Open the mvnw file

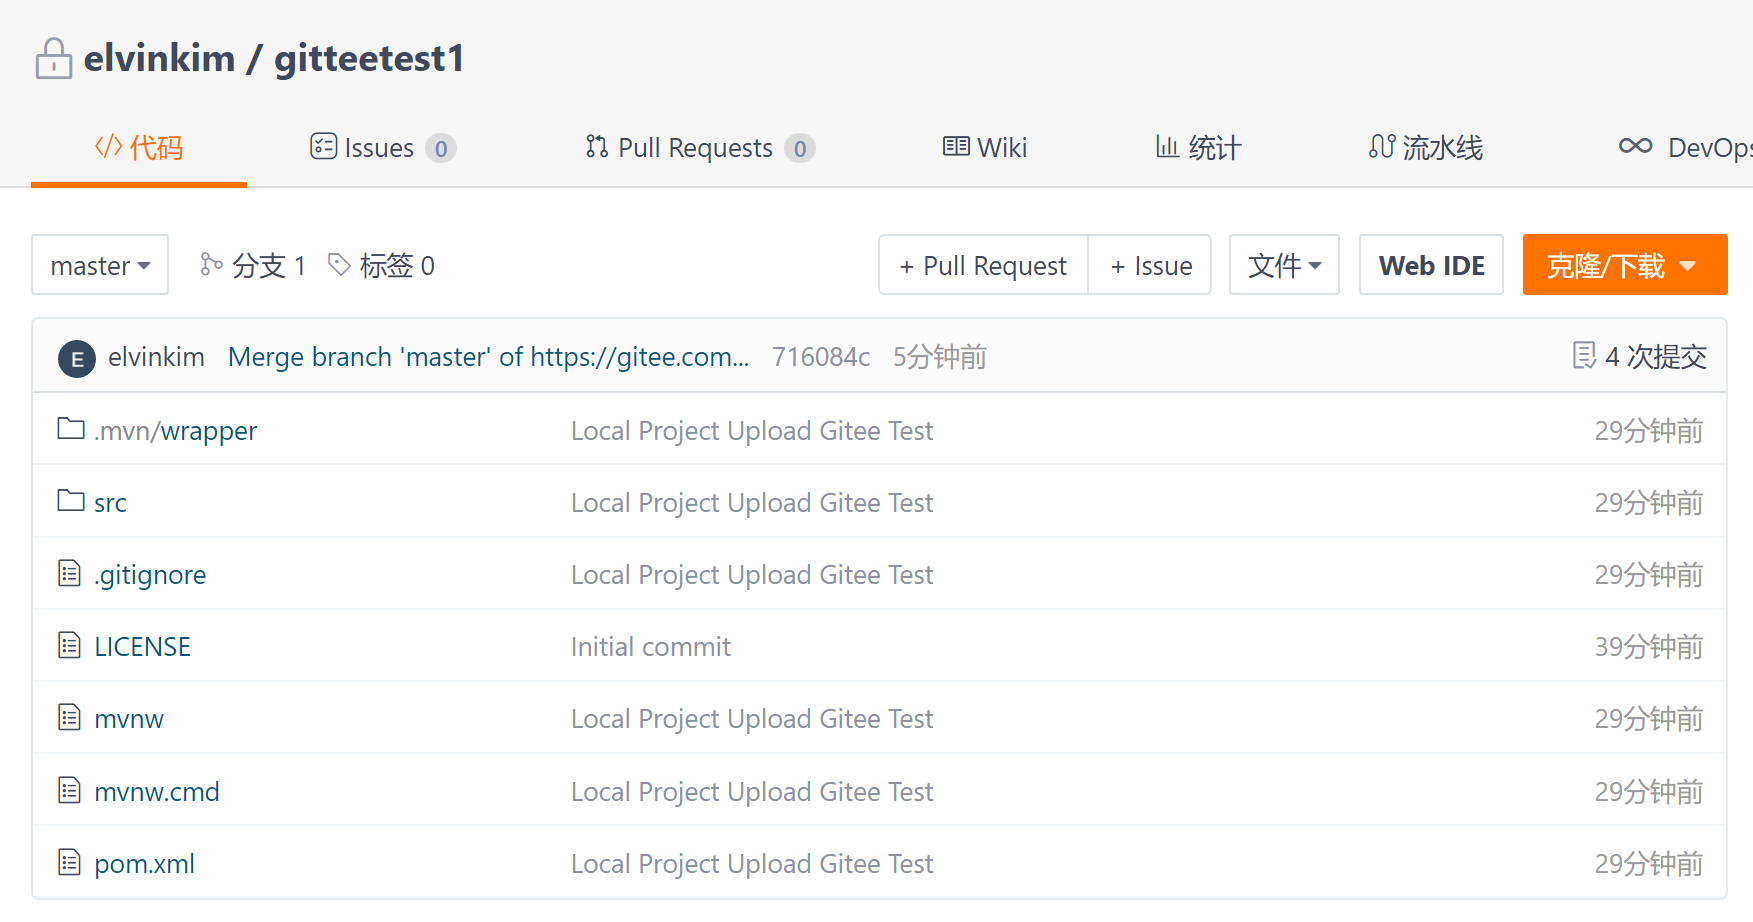pyautogui.click(x=129, y=719)
